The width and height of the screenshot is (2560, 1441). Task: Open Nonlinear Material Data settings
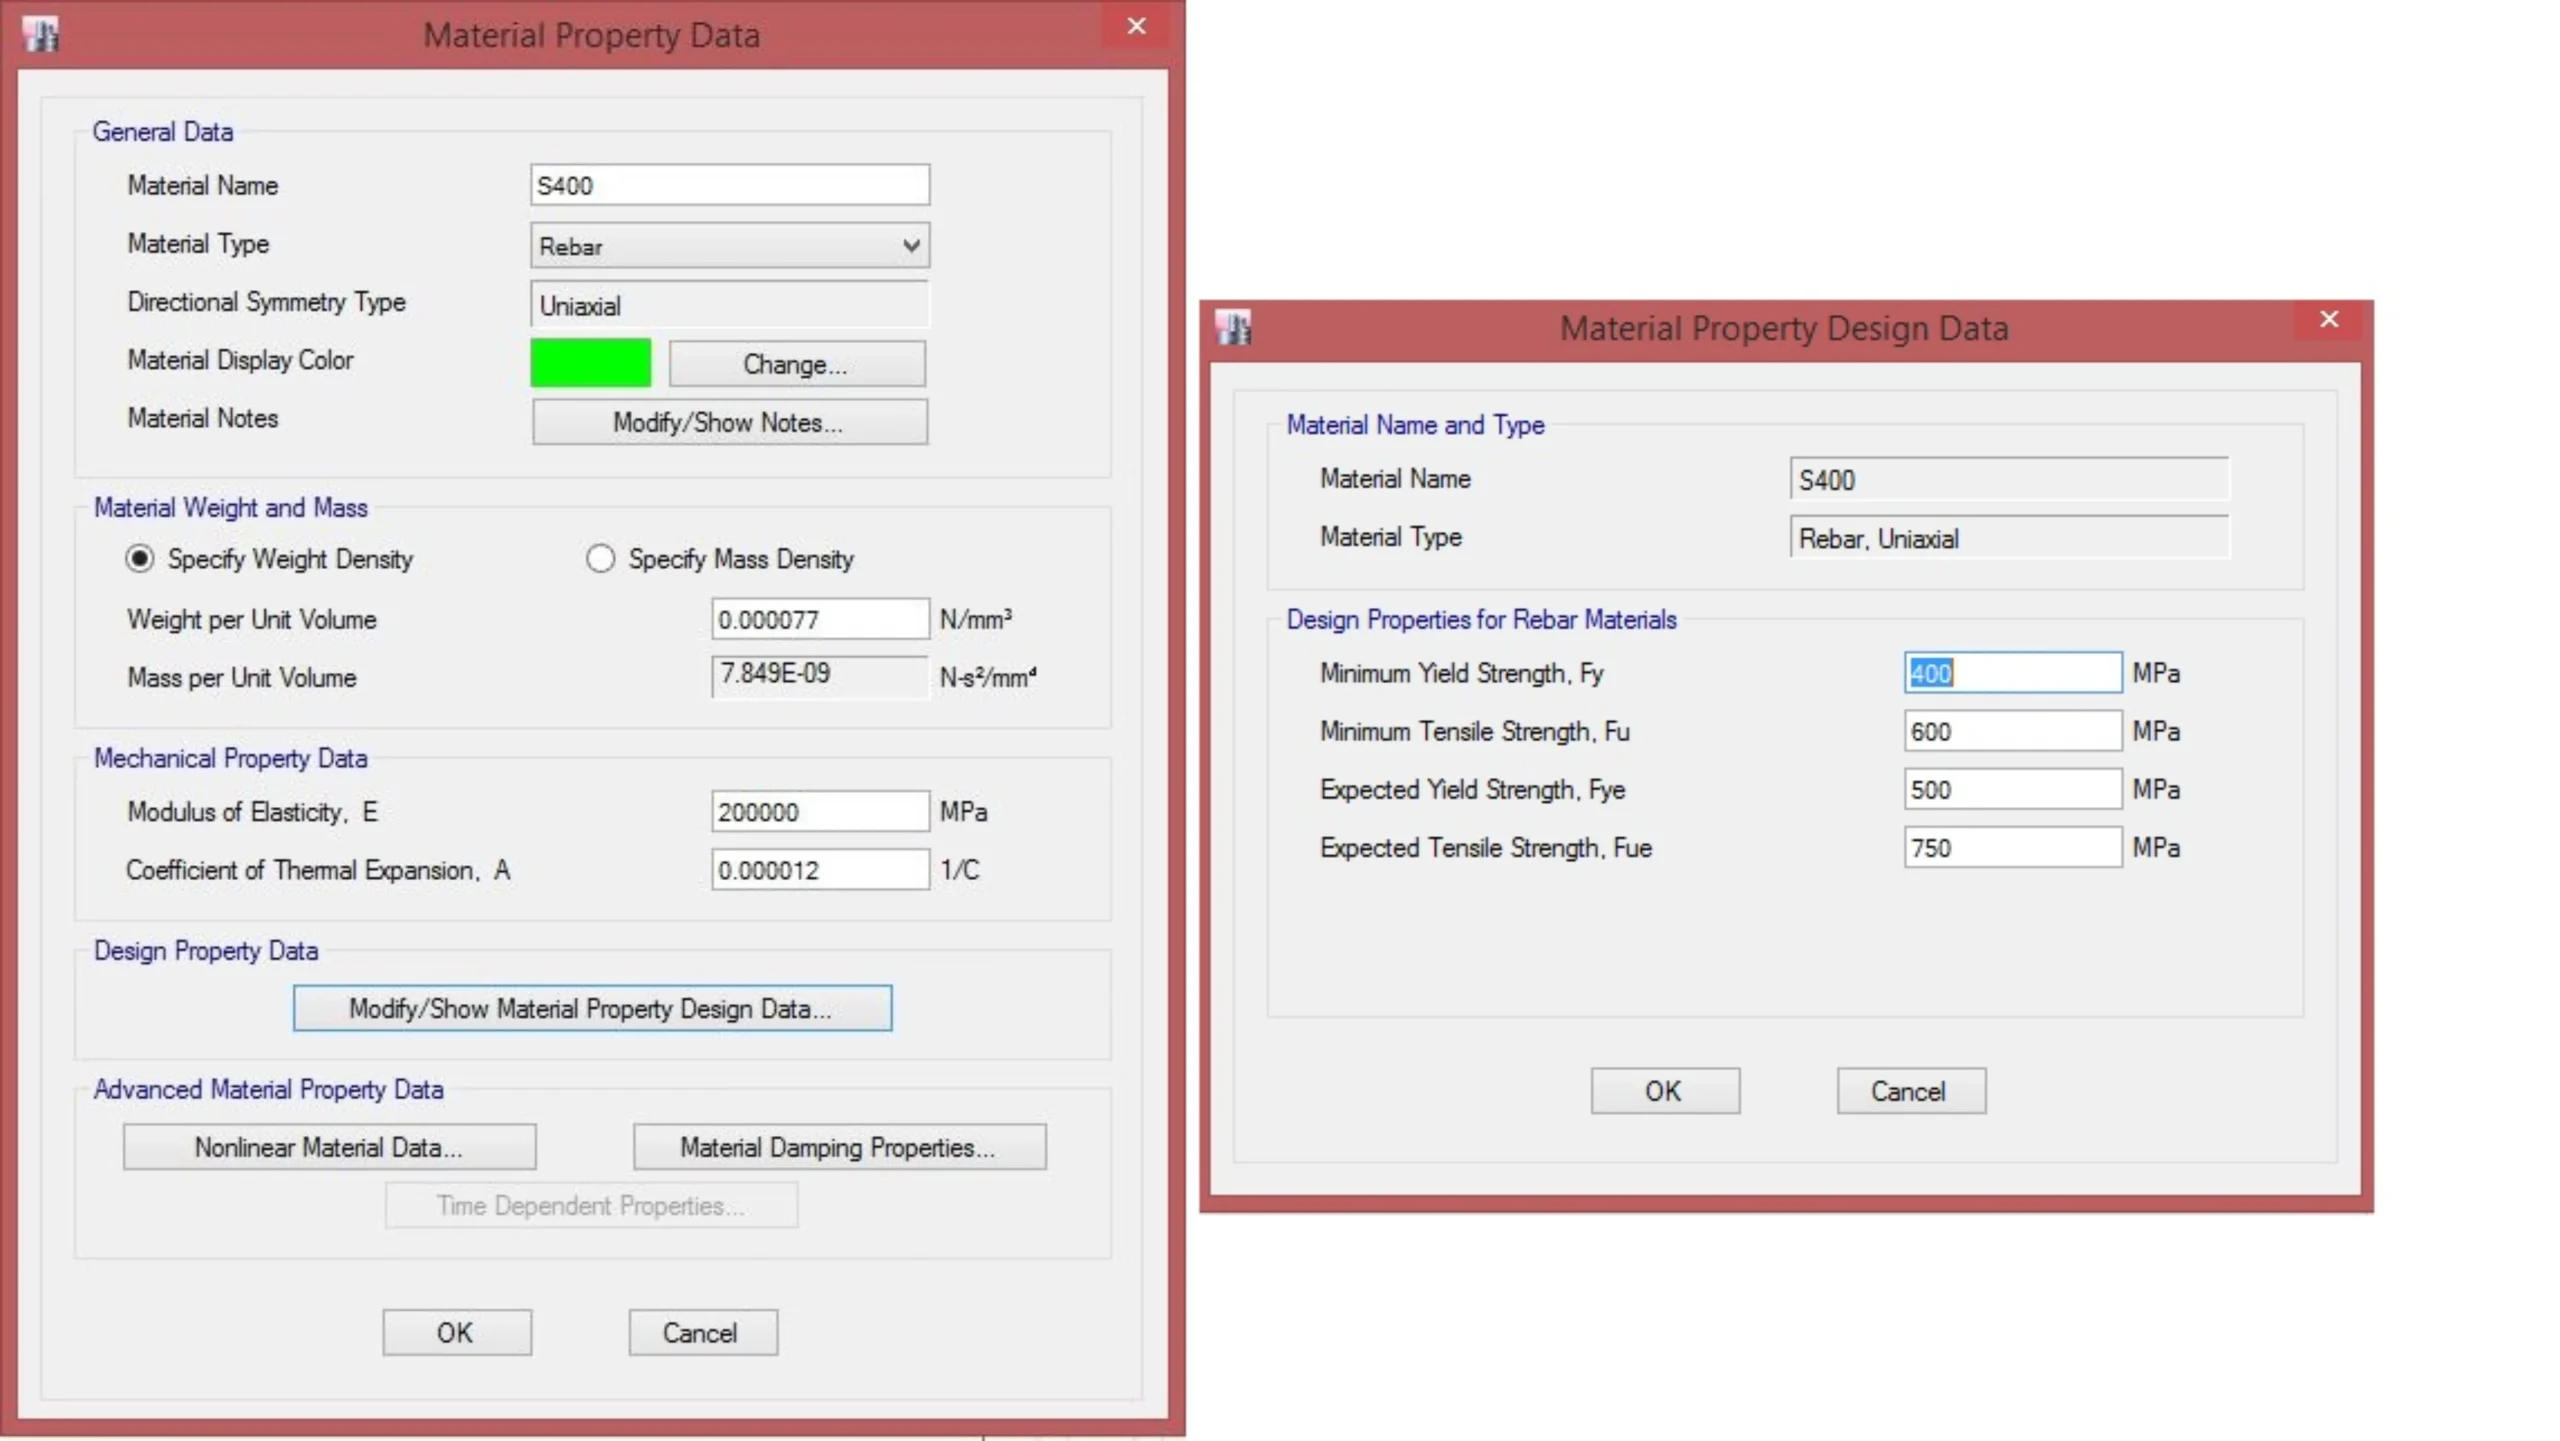(329, 1147)
